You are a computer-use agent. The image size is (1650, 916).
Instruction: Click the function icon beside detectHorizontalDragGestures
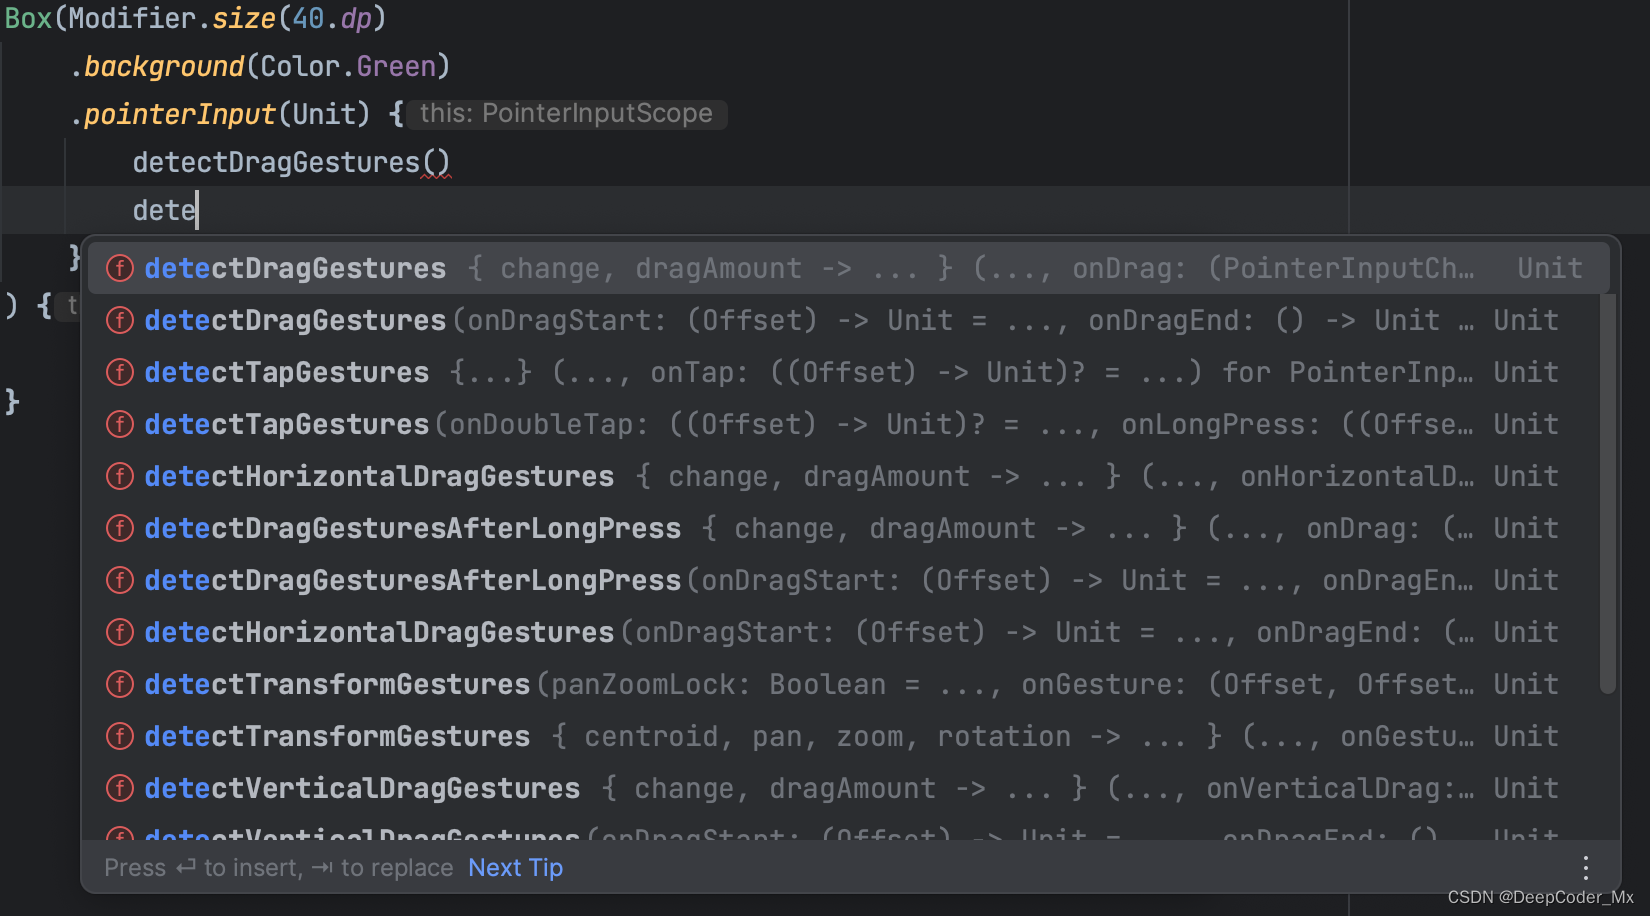(x=119, y=476)
